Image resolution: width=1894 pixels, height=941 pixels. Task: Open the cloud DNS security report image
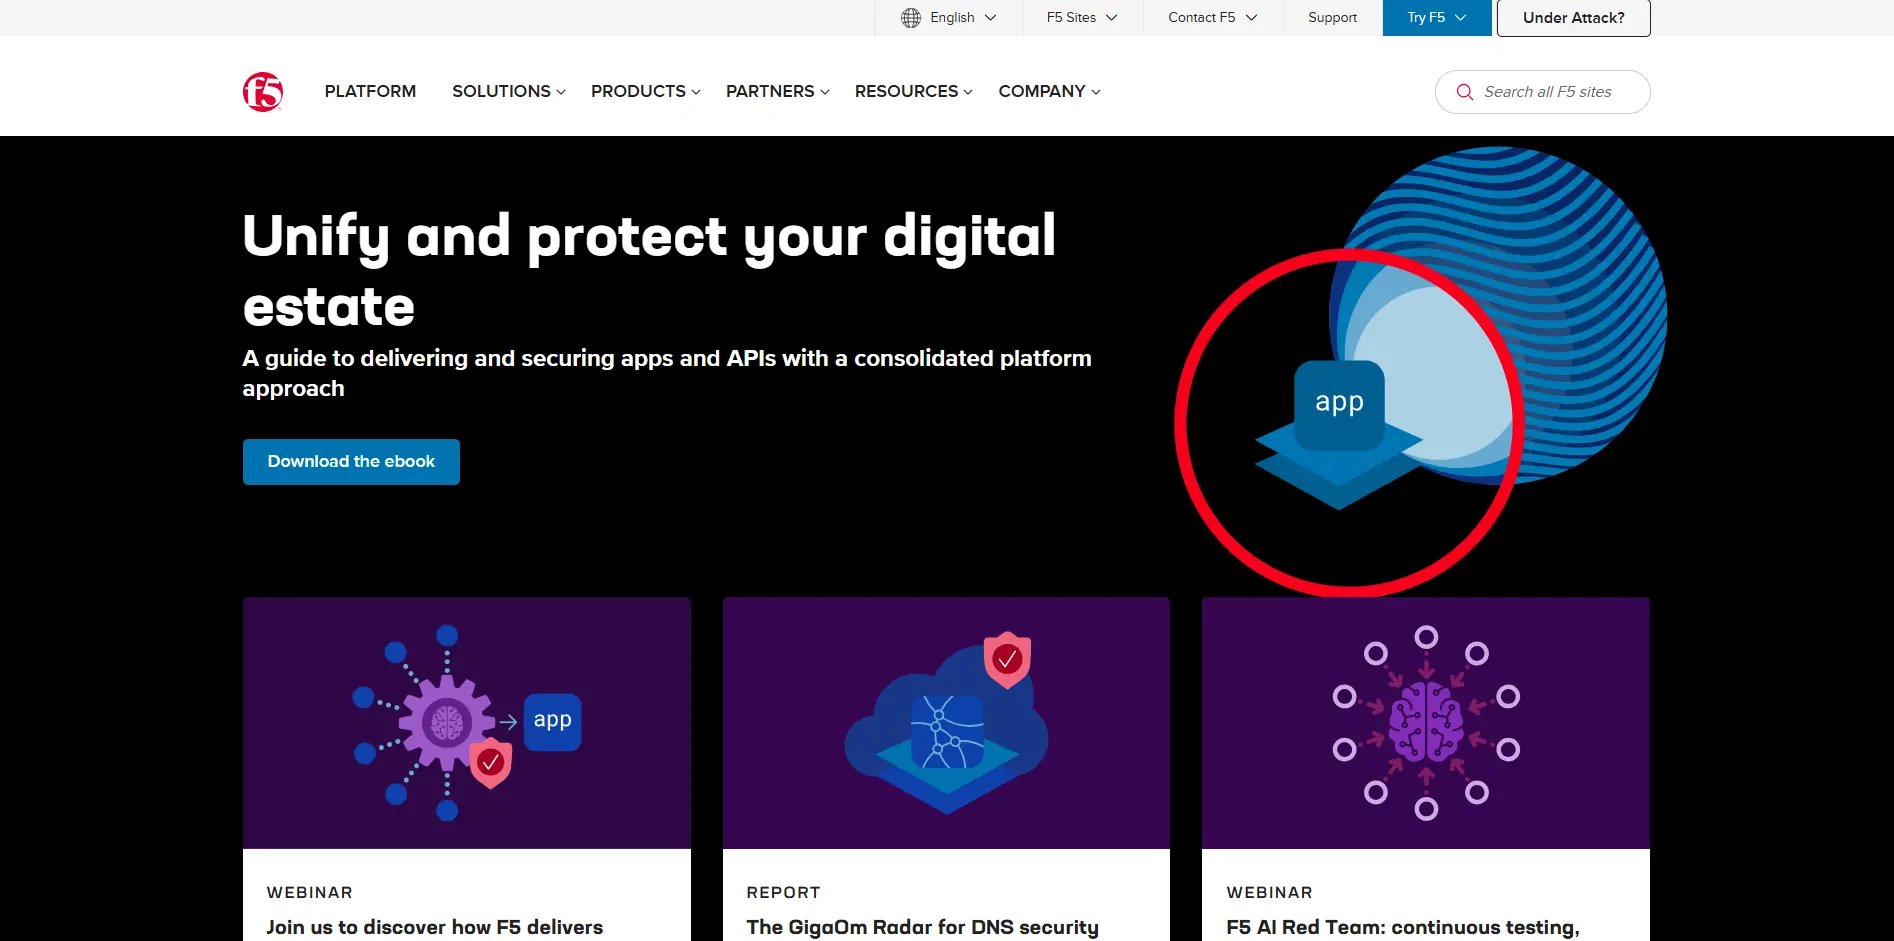(946, 723)
